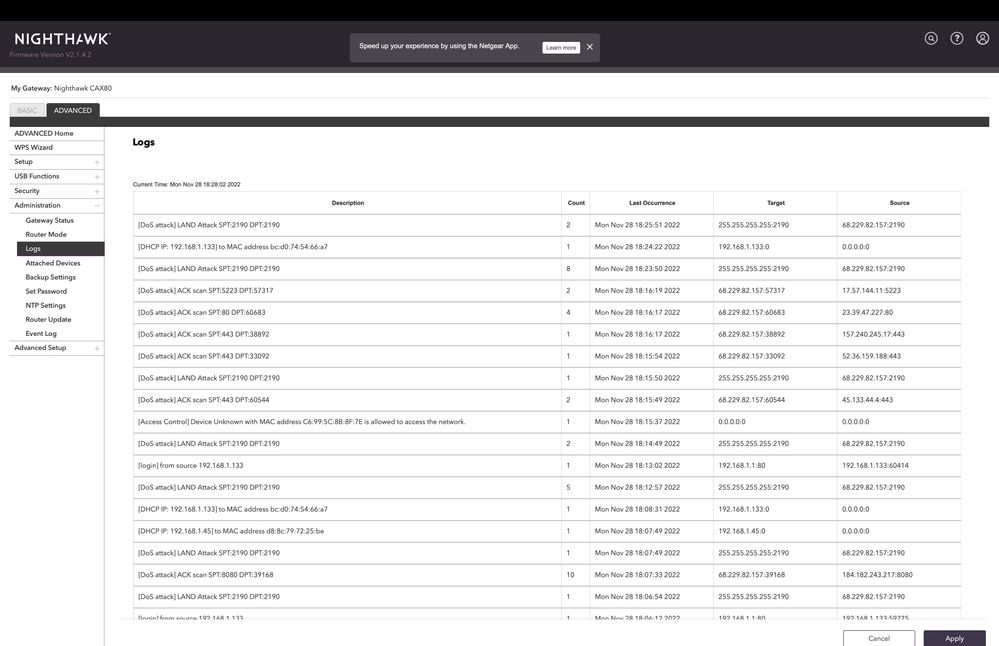
Task: Expand USB Functions section
Action: (97, 176)
